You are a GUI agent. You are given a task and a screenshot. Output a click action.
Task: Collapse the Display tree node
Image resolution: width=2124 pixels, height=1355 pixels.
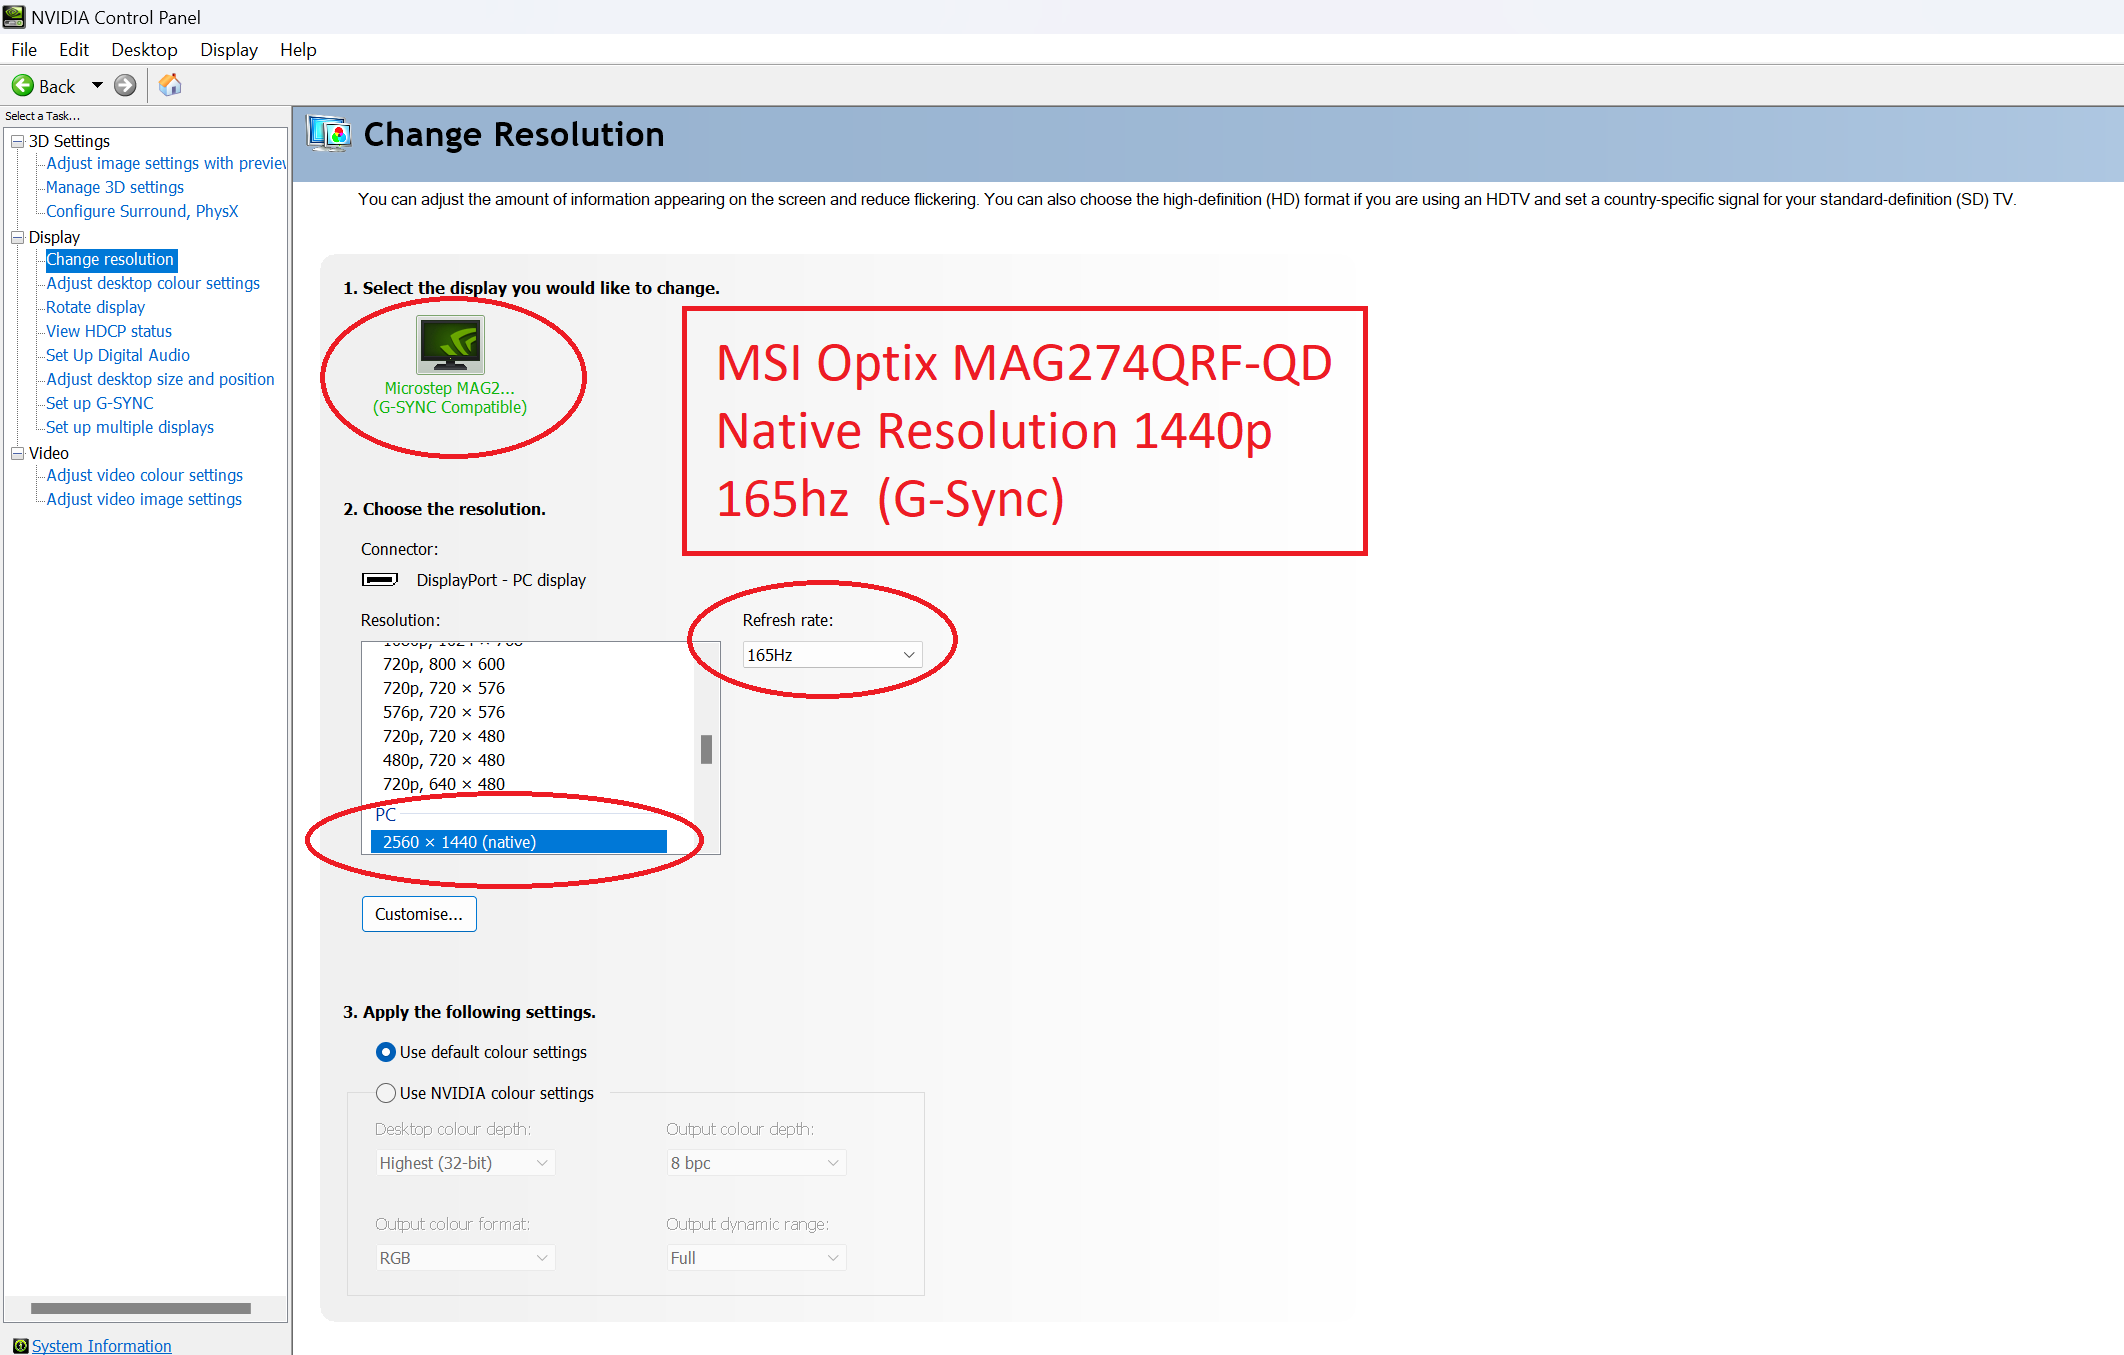(x=18, y=238)
